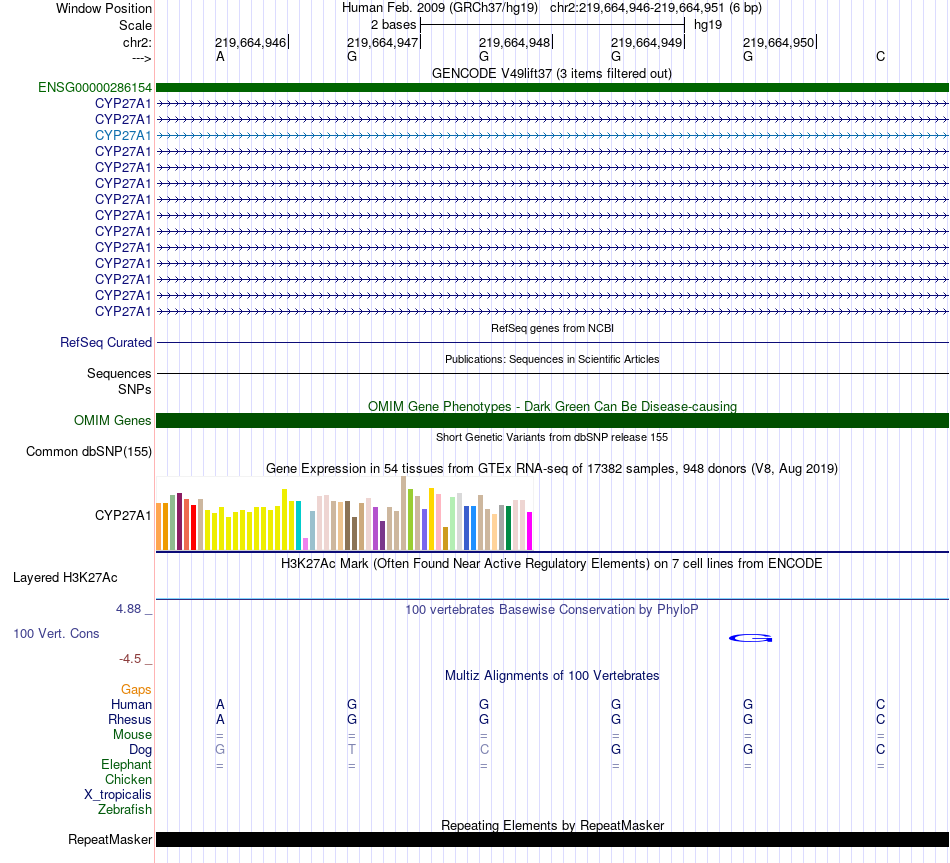Click the A base in the Human alignment row
Screen dimensions: 950x863
pos(220,704)
